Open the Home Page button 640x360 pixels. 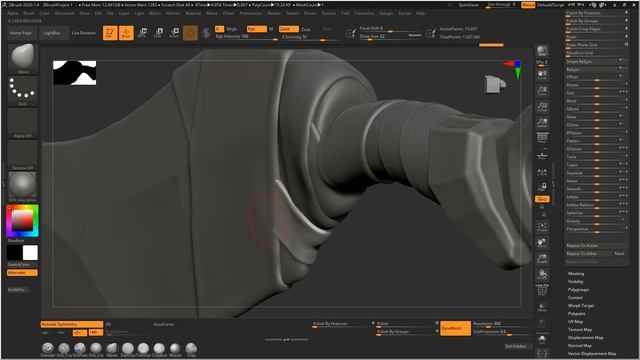pyautogui.click(x=21, y=33)
